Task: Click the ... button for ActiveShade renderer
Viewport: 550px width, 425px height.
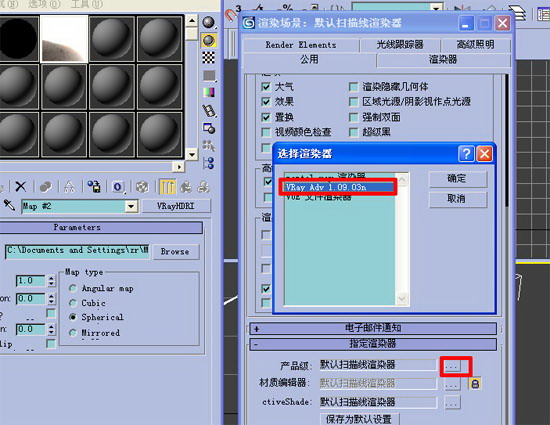Action: pos(452,402)
